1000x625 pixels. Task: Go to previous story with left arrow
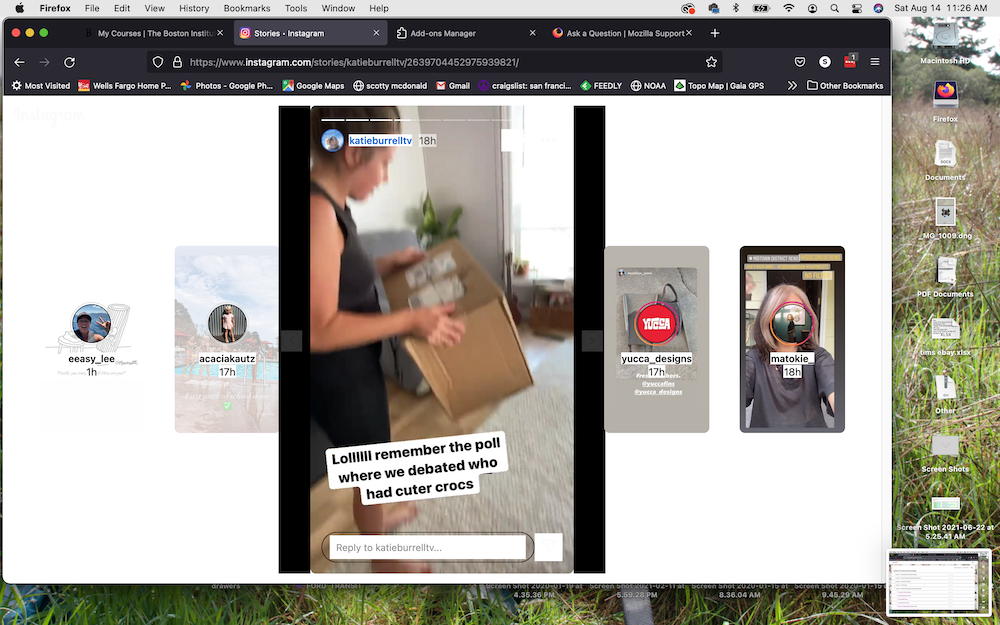(x=291, y=341)
